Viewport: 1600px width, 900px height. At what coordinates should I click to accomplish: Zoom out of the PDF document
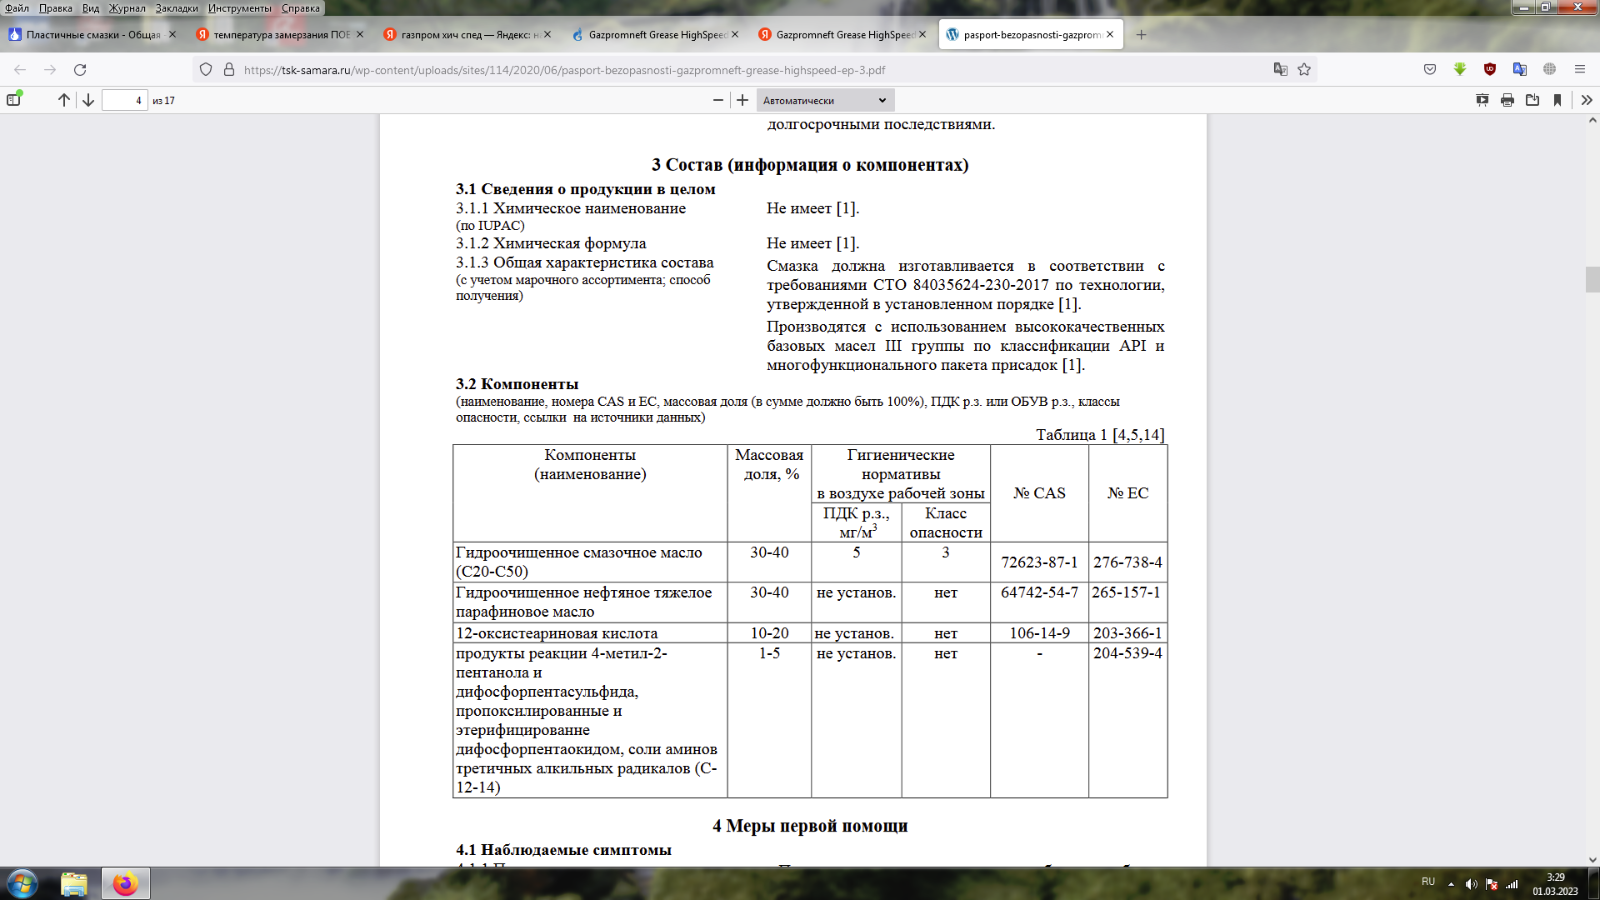pos(718,100)
